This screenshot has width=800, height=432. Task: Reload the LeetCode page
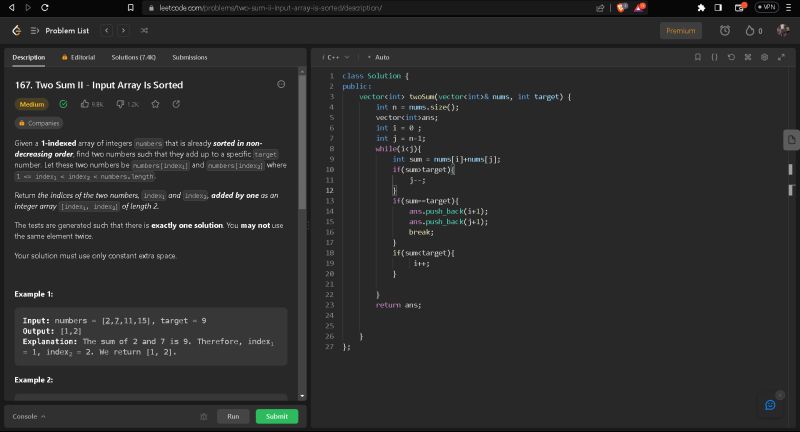click(x=44, y=8)
